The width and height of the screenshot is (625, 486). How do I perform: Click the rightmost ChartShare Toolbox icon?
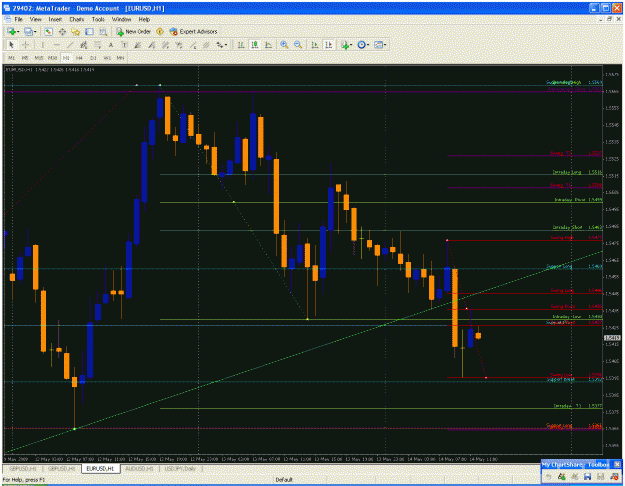(x=614, y=476)
